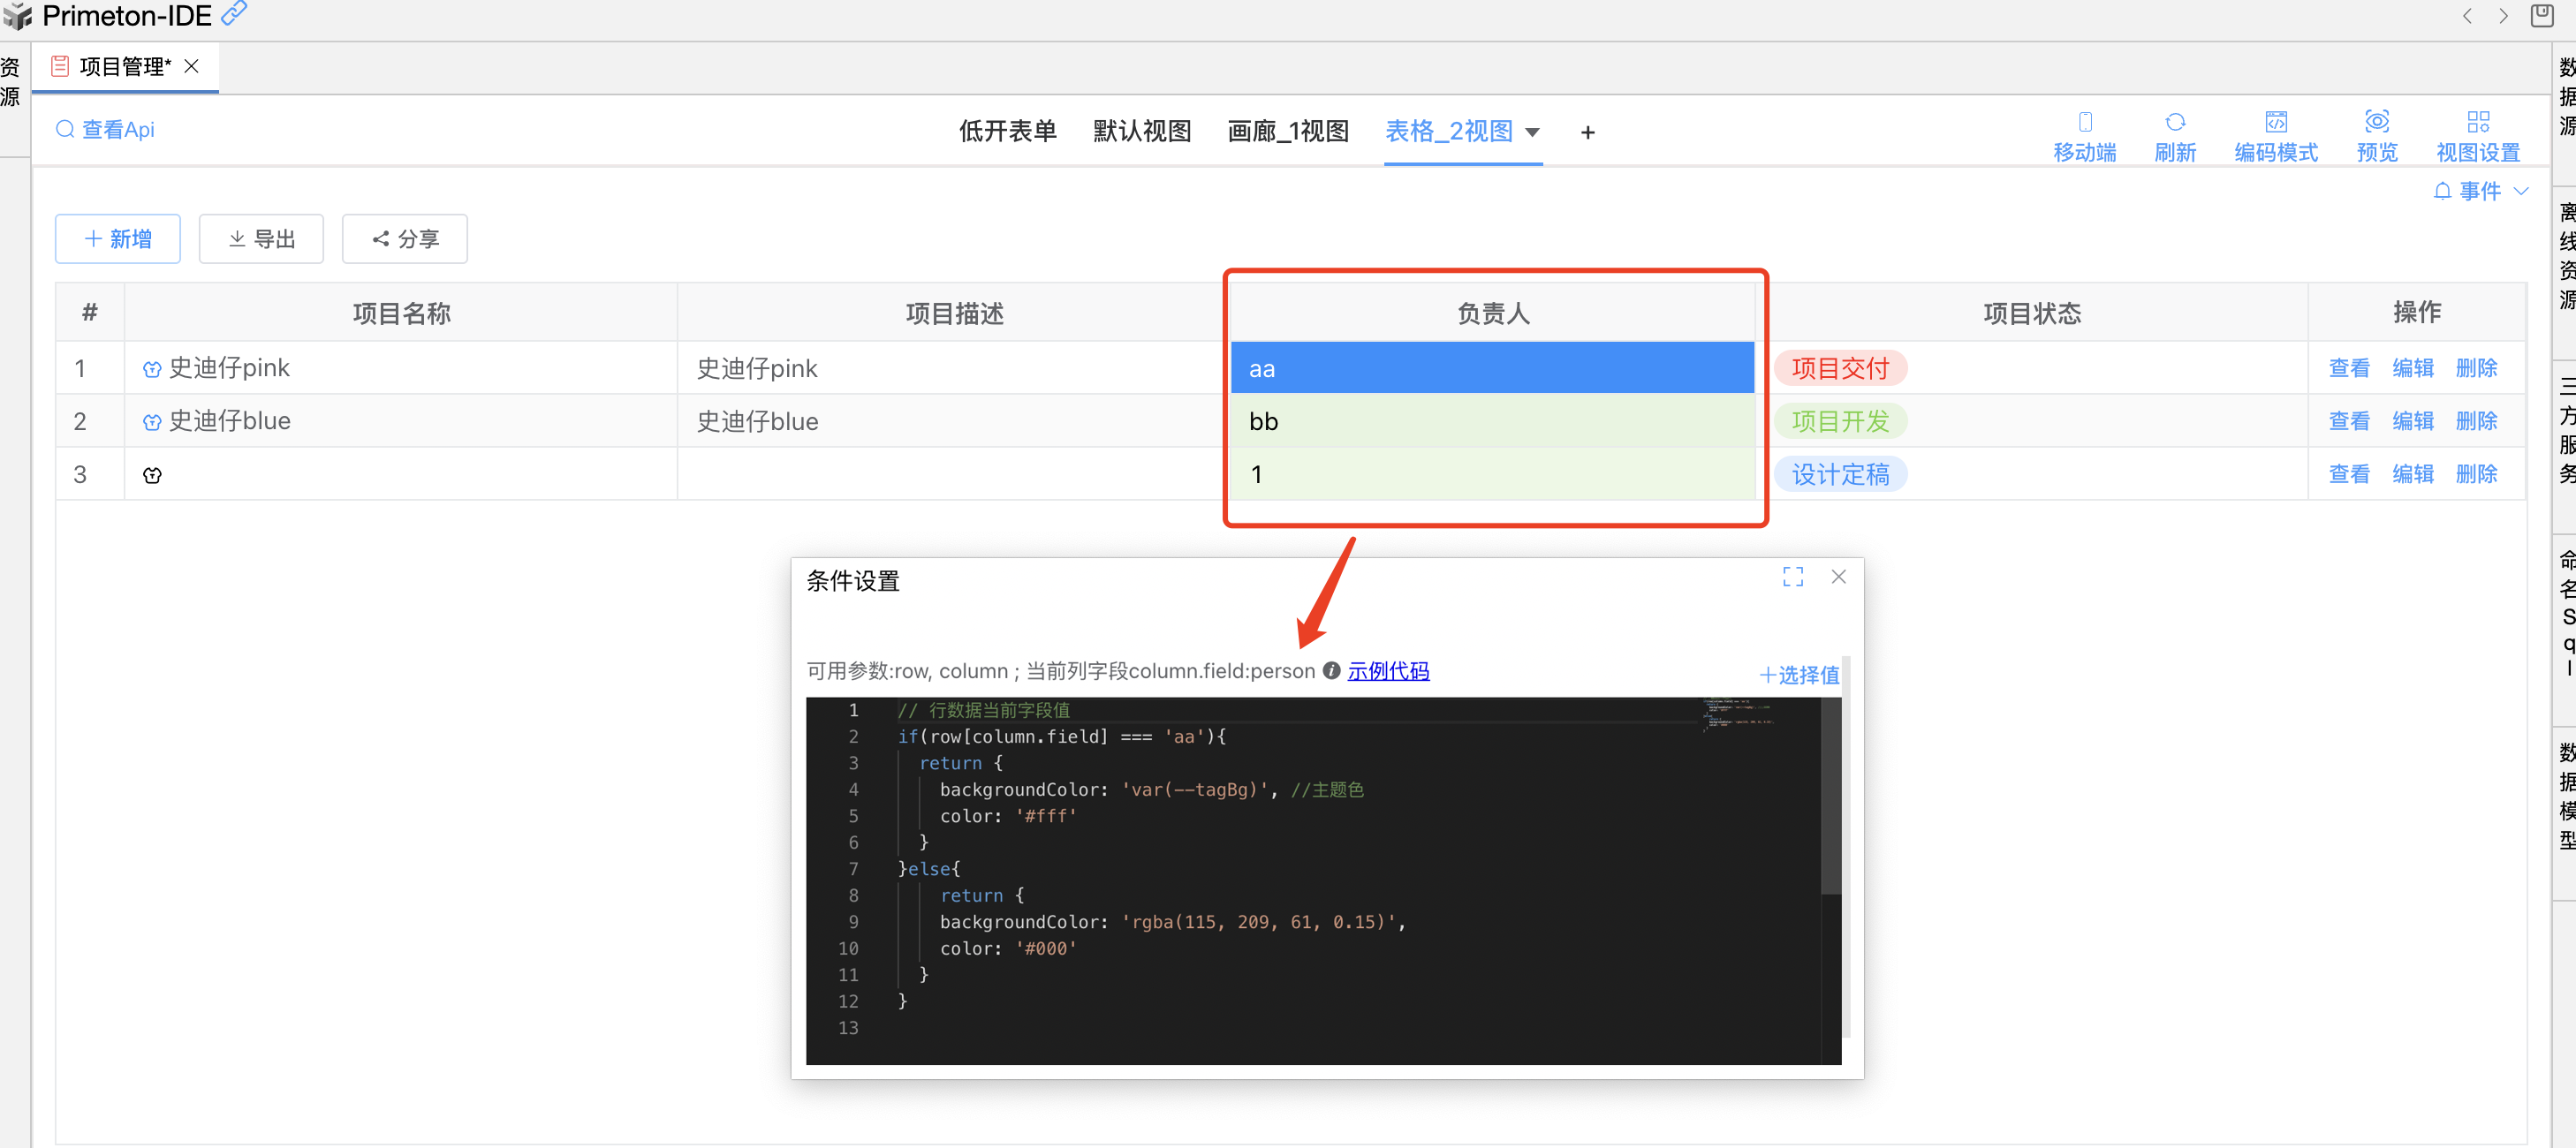Click the mobile view (移动端) icon
Screen dimensions: 2576x1148
pyautogui.click(x=2084, y=122)
